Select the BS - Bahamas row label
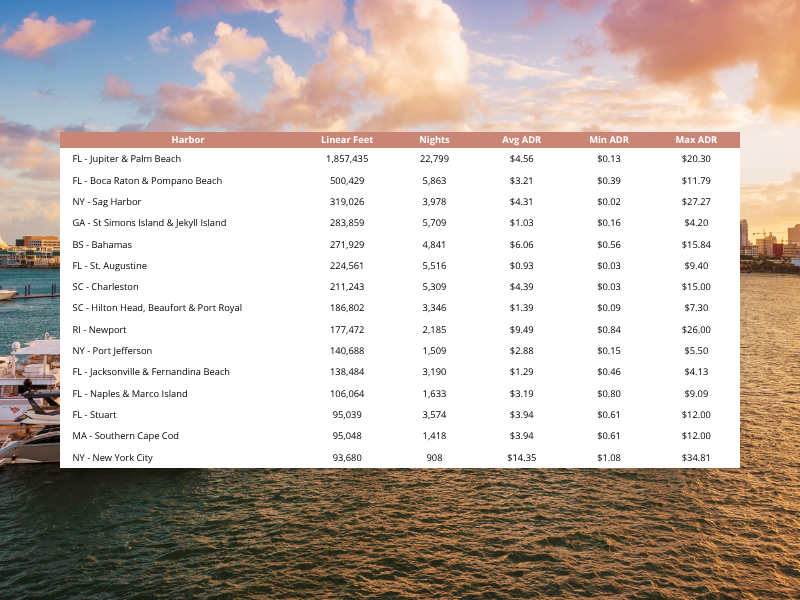The height and width of the screenshot is (600, 800). coord(102,245)
